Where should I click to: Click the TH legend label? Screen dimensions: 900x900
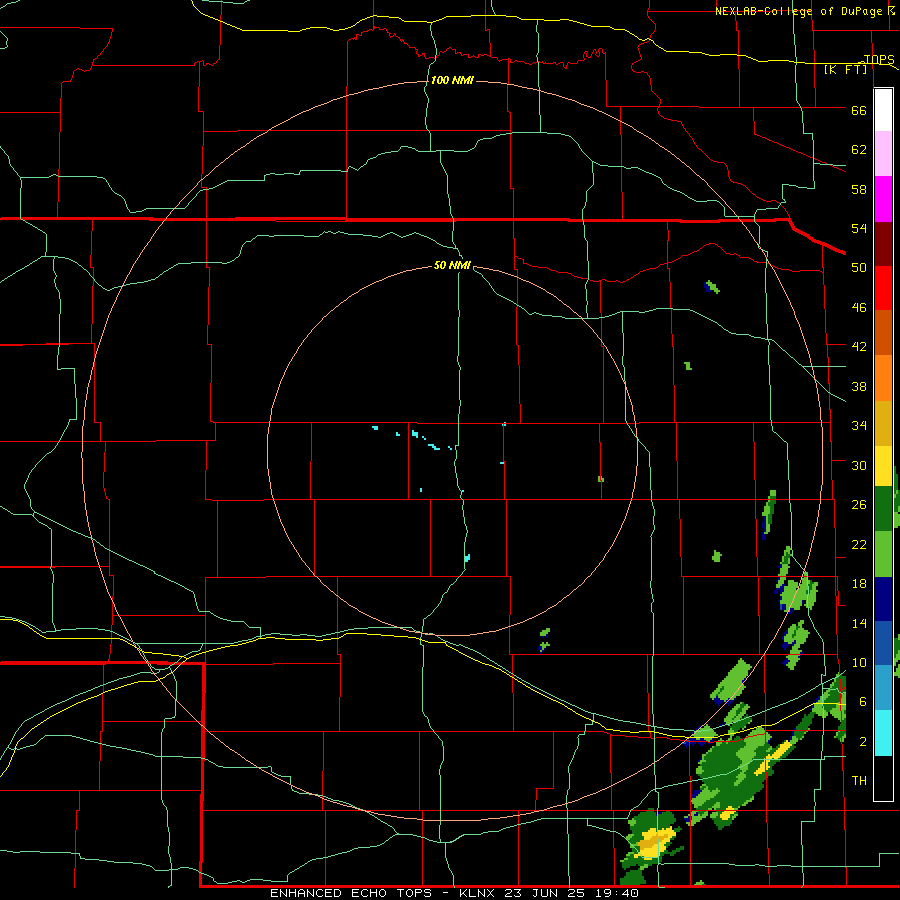click(859, 781)
